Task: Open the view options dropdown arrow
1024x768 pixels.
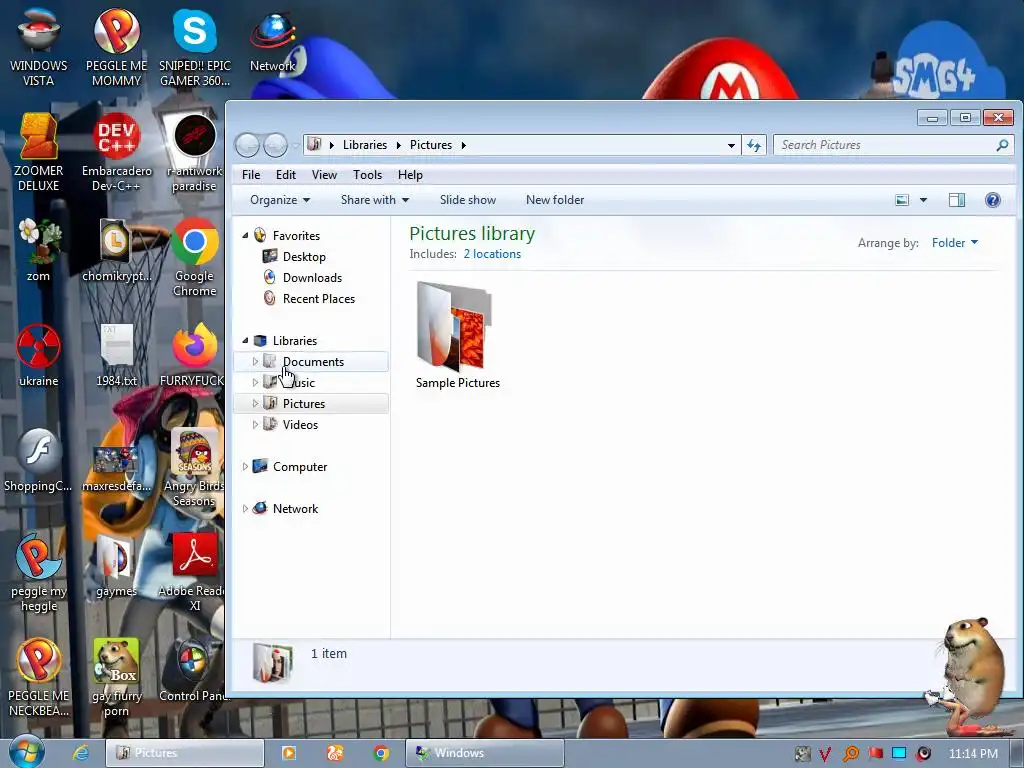Action: [923, 200]
